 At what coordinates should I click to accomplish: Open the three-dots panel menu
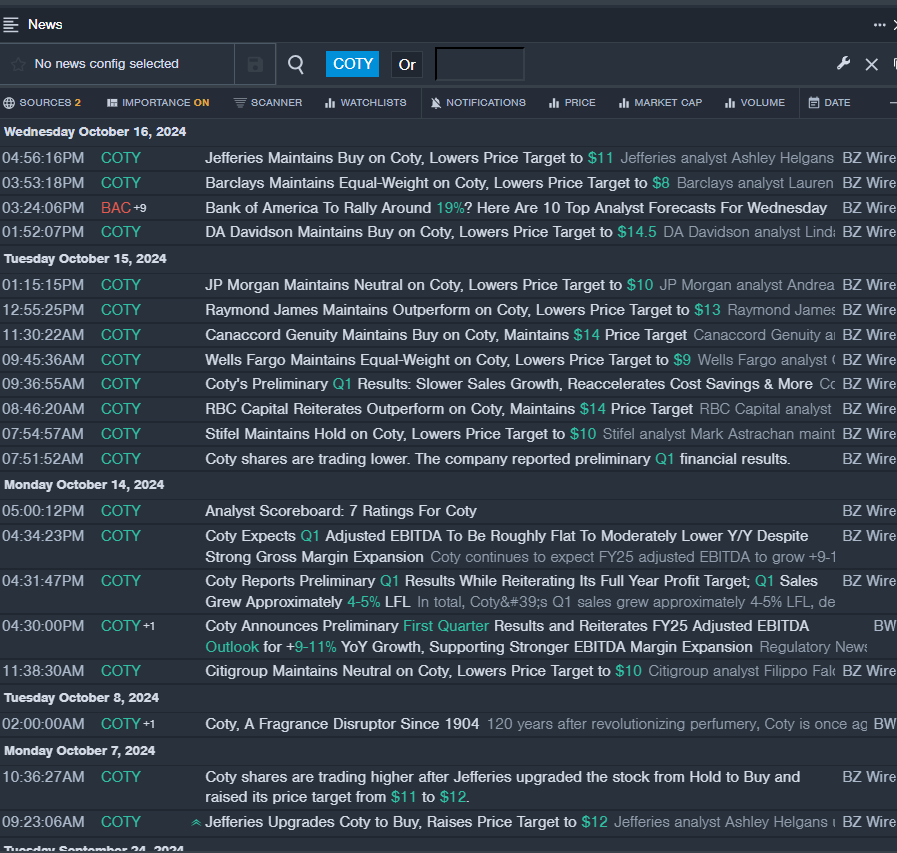coord(879,24)
